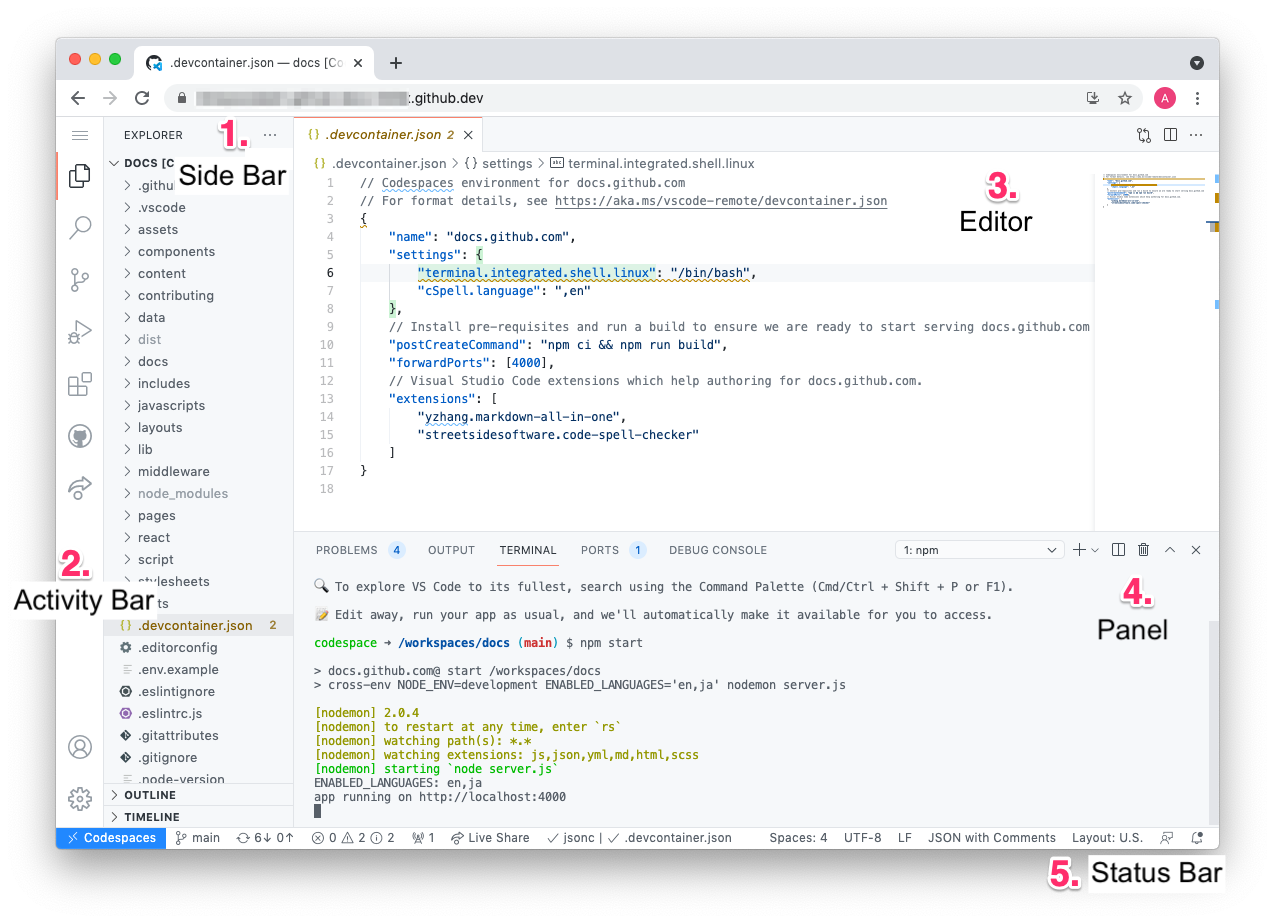Open the Manage settings gear menu
Viewport: 1275px width, 923px height.
point(79,798)
